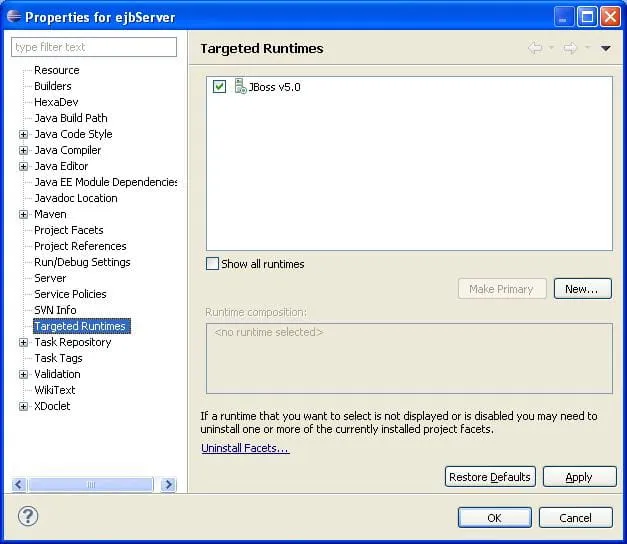627x544 pixels.
Task: Click the back navigation arrow icon
Action: 535,48
